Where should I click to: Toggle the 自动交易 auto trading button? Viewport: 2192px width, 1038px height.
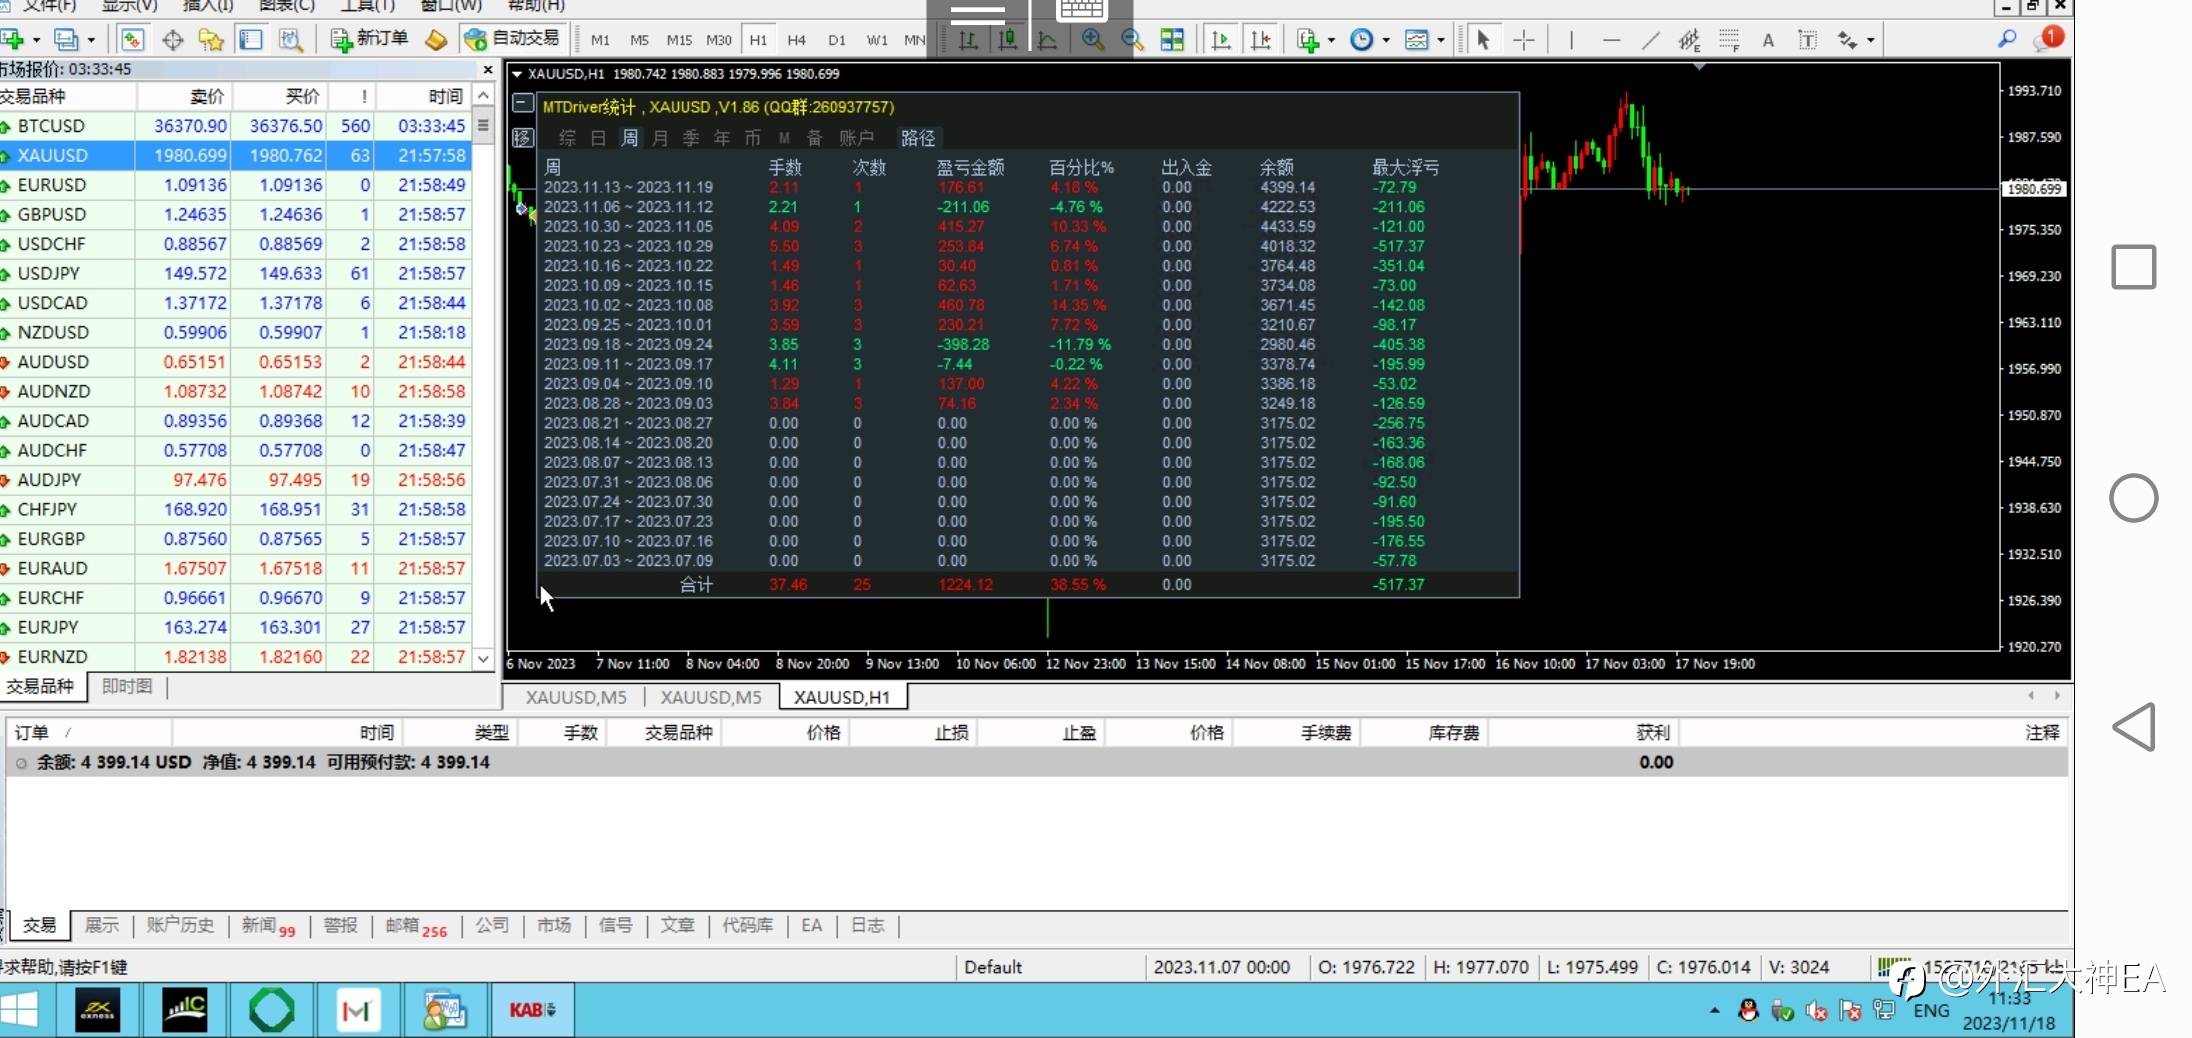tap(514, 39)
